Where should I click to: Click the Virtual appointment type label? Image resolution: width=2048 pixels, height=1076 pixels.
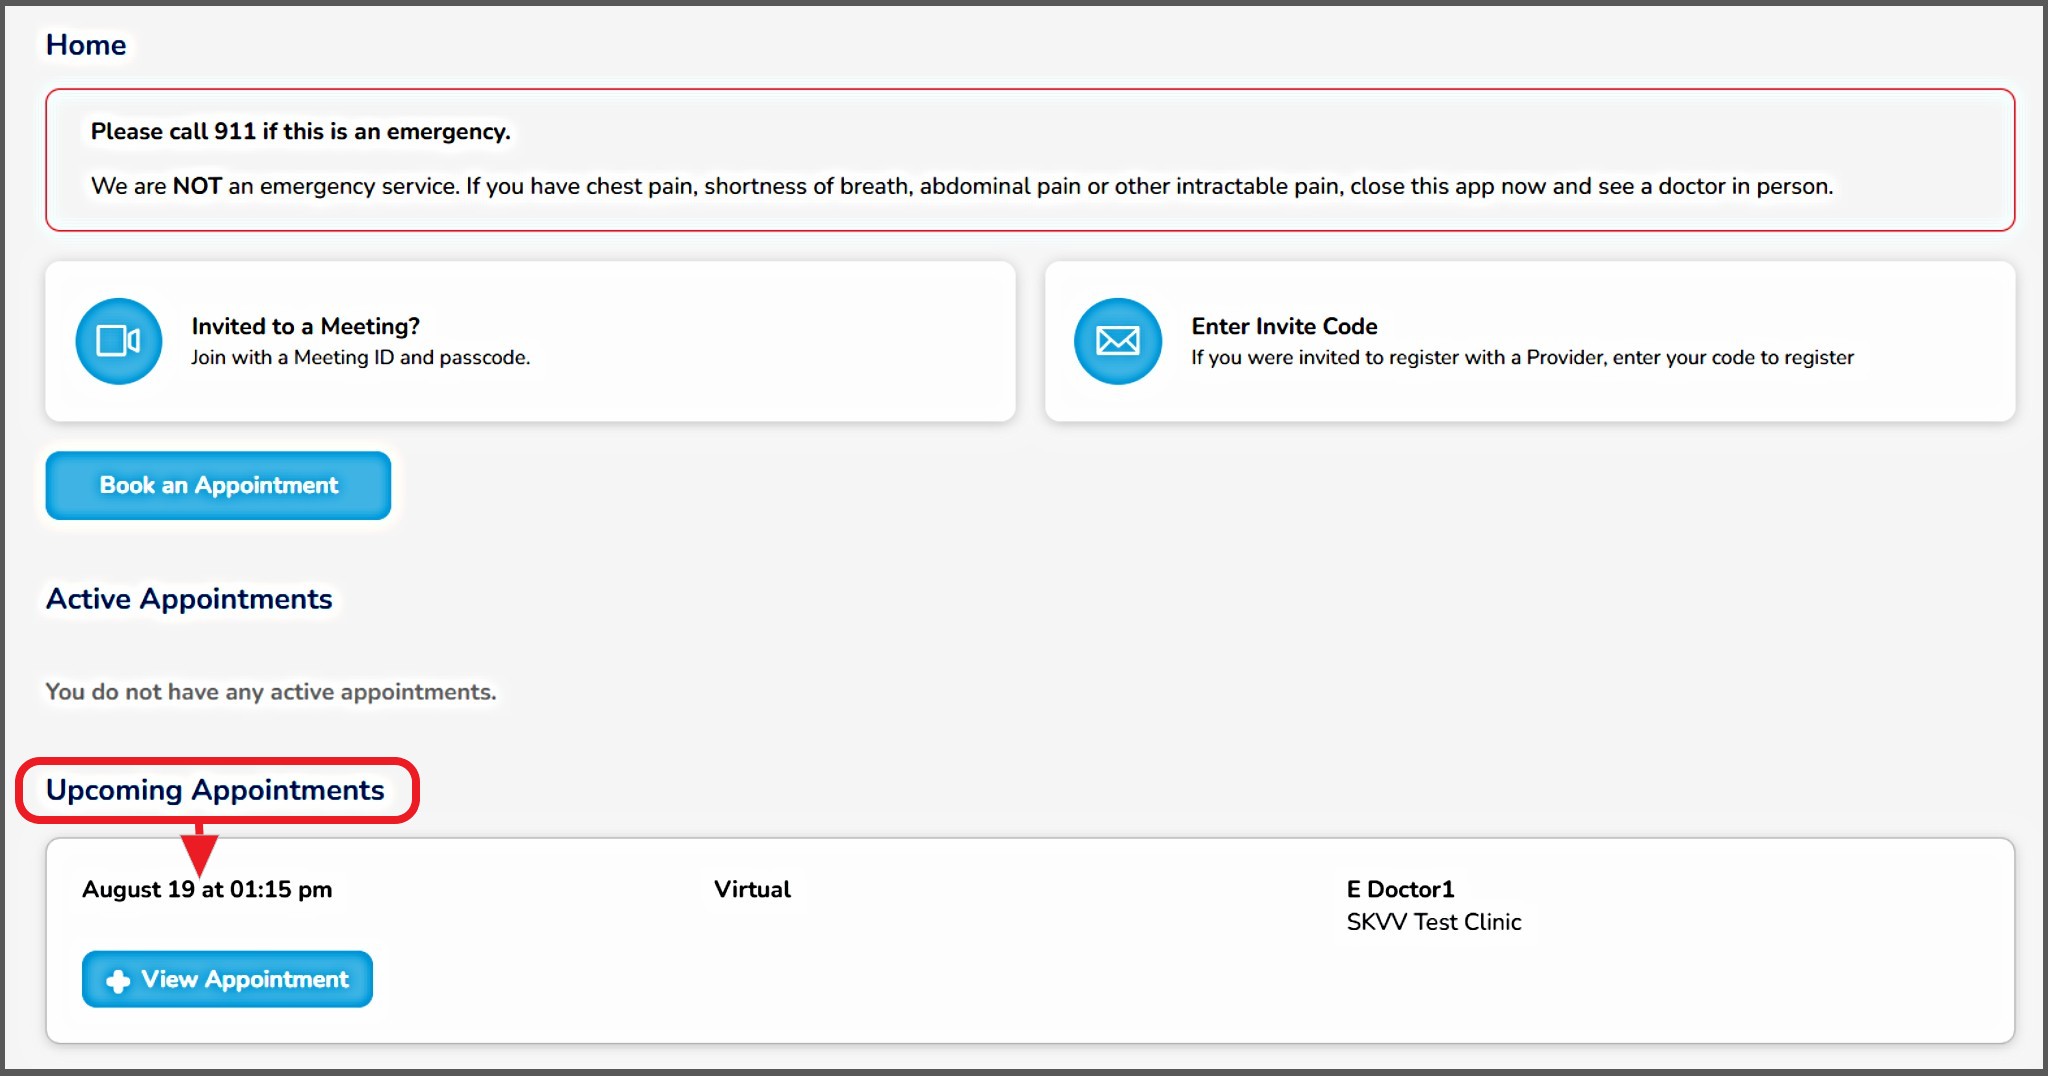click(x=752, y=890)
